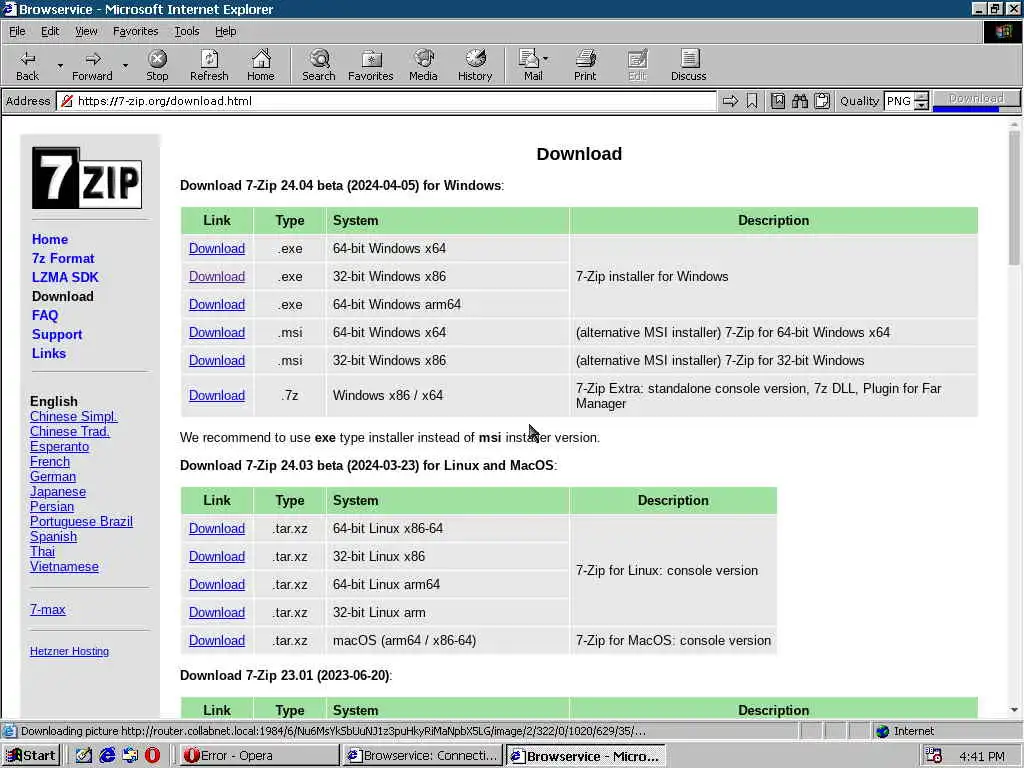Click the vertical scrollbar thumb
The image size is (1024, 768).
coord(1014,197)
